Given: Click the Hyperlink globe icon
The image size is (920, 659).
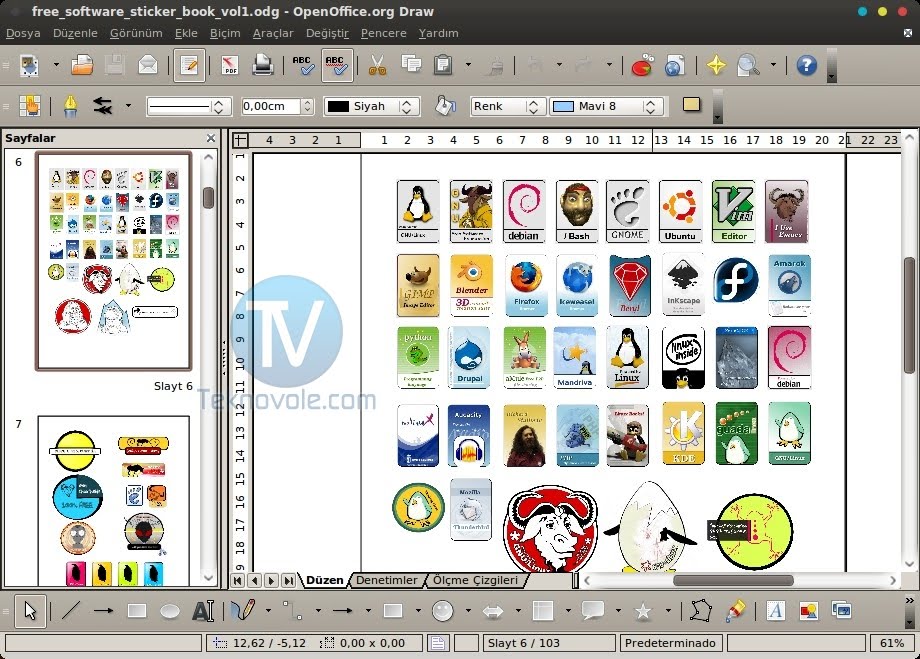Looking at the screenshot, I should 675,65.
